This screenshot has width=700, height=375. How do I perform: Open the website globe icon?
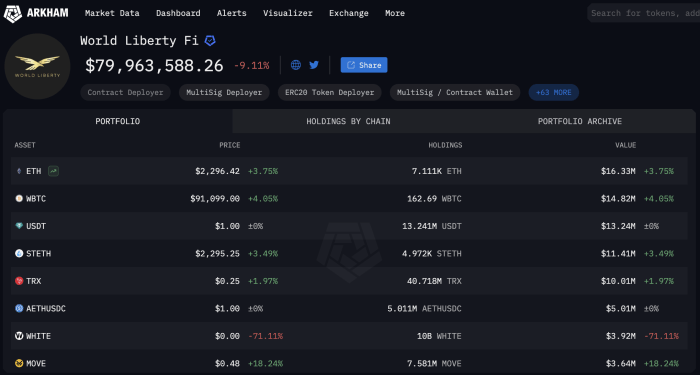(x=296, y=65)
